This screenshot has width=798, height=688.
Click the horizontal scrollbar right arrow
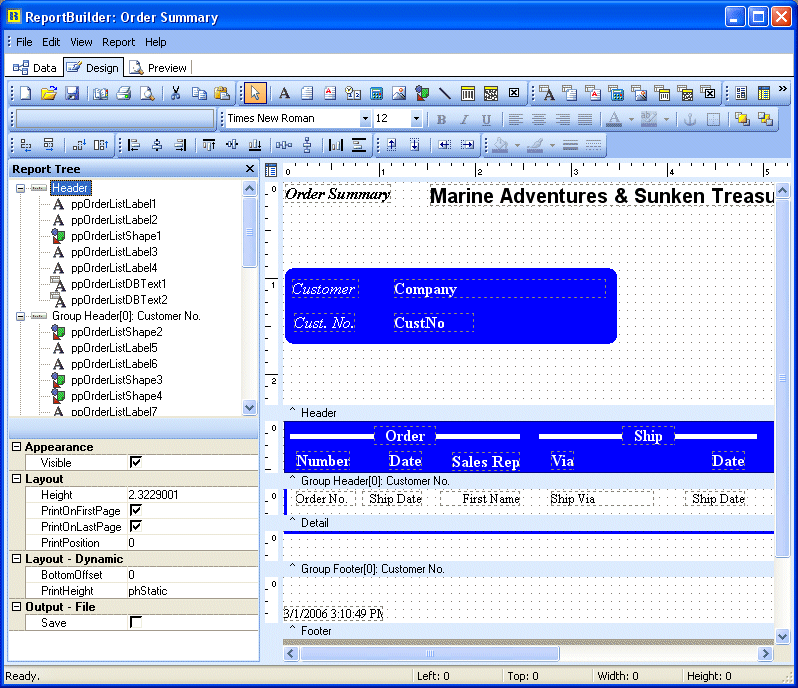coord(764,653)
